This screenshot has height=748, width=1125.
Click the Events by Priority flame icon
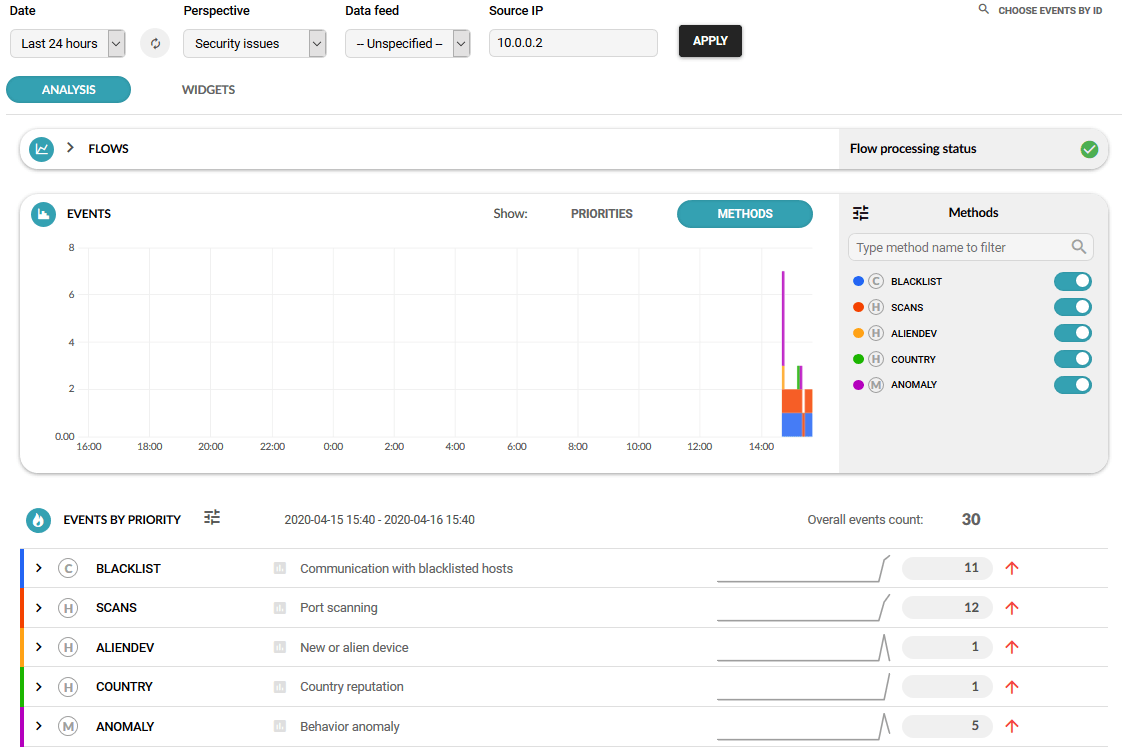click(38, 520)
